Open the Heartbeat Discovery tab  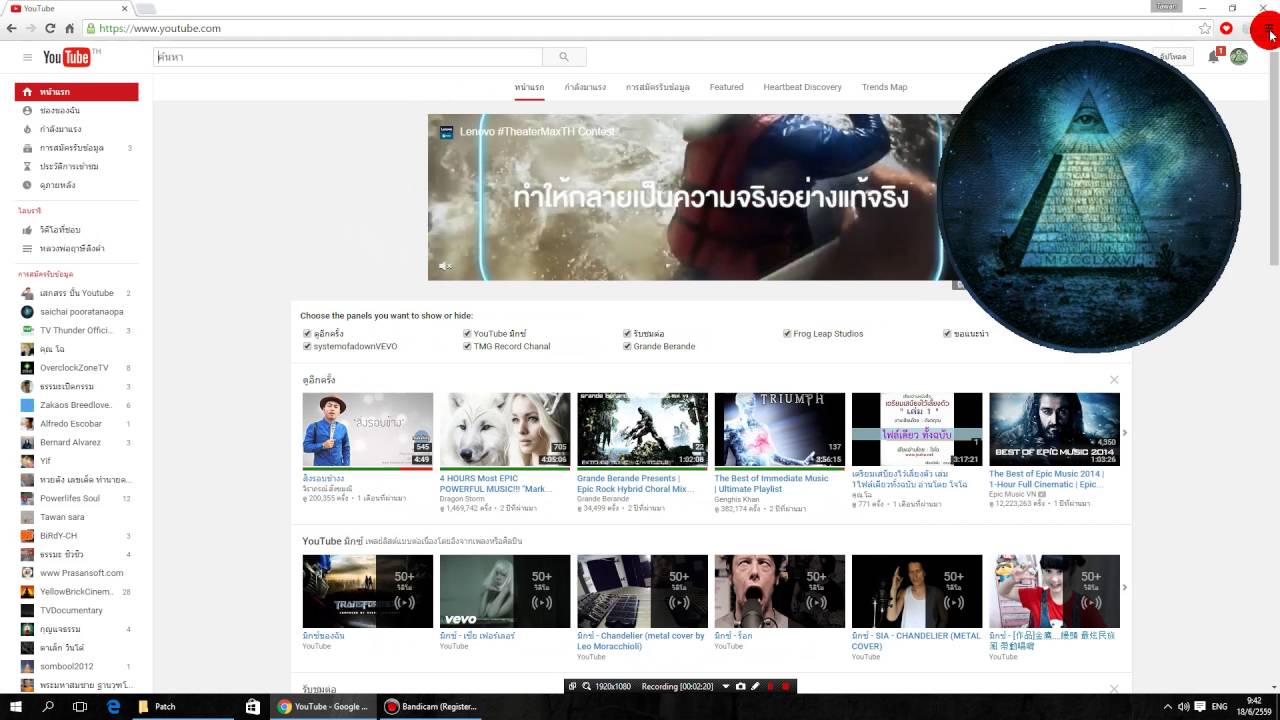coord(802,87)
